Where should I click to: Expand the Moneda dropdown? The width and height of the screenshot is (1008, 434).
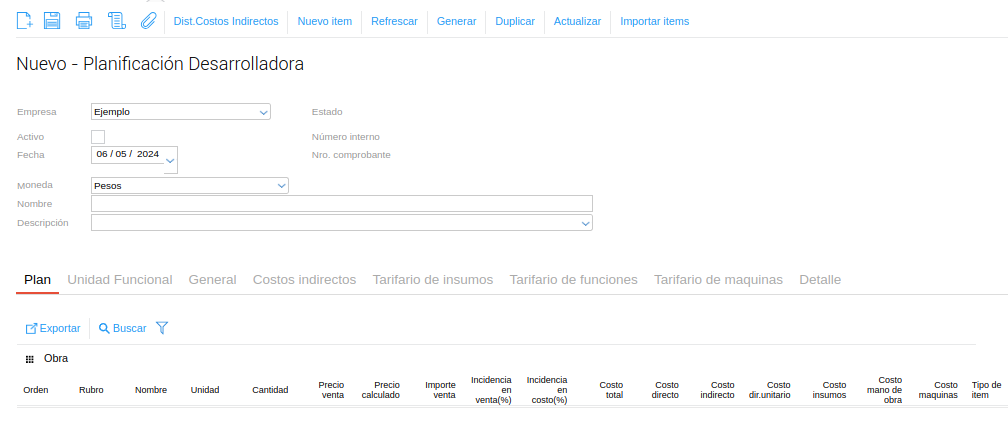click(x=282, y=186)
